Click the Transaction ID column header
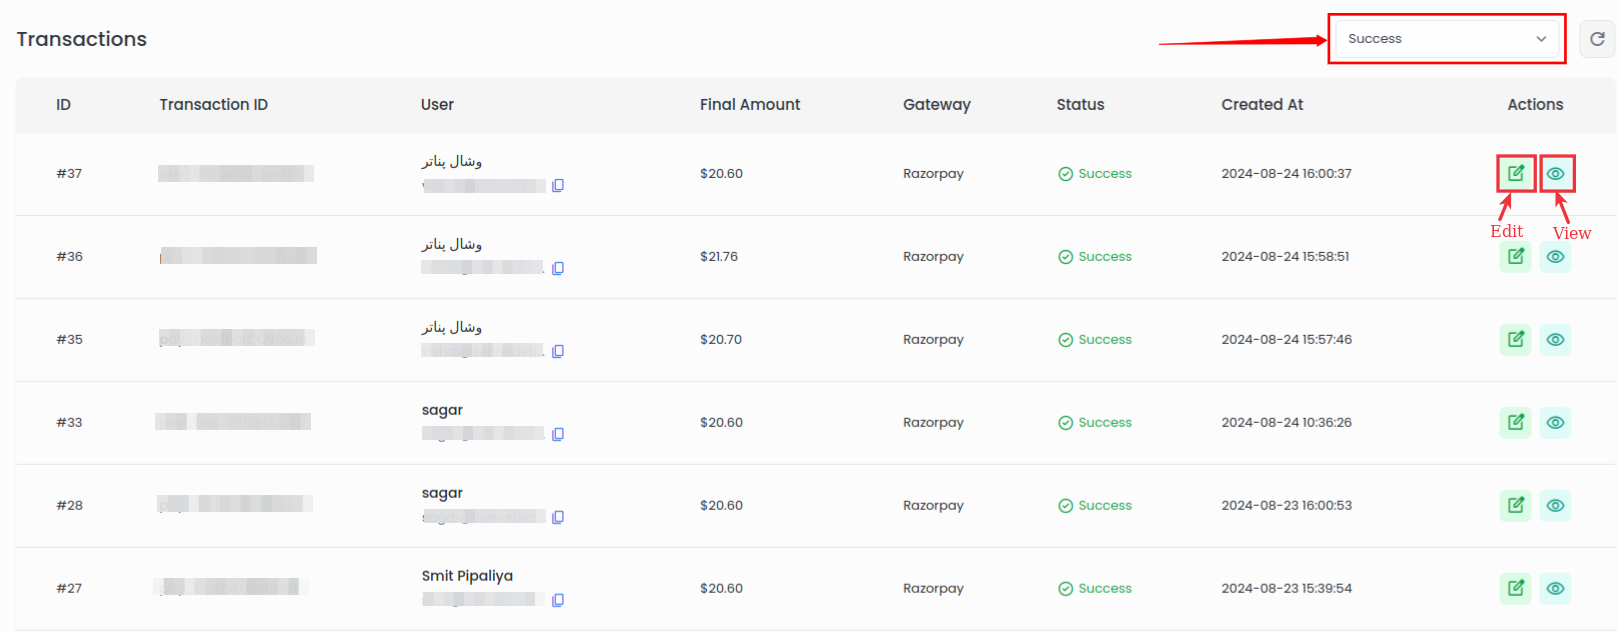Image resolution: width=1619 pixels, height=632 pixels. point(213,105)
